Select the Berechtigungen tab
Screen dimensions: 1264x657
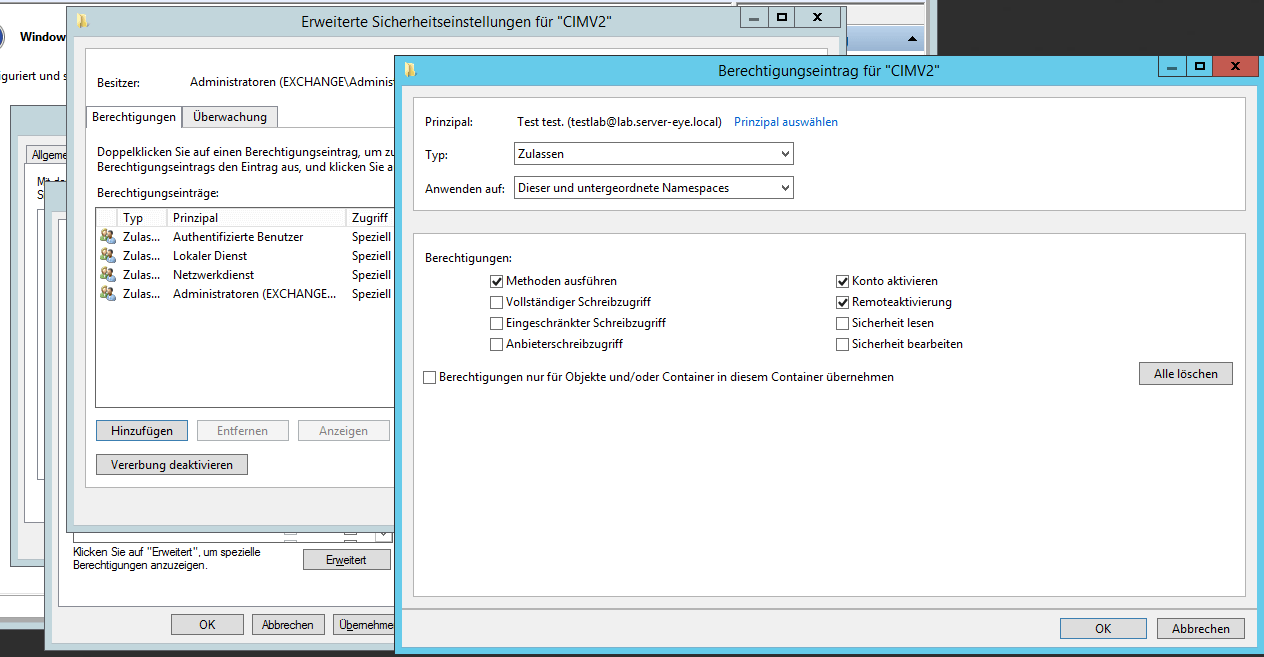(x=132, y=117)
